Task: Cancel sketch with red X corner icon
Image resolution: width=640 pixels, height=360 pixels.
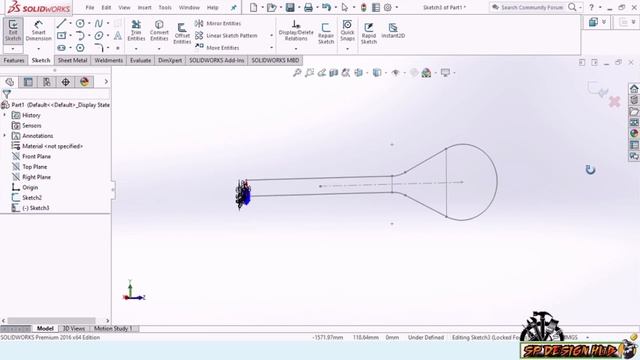Action: (x=614, y=102)
